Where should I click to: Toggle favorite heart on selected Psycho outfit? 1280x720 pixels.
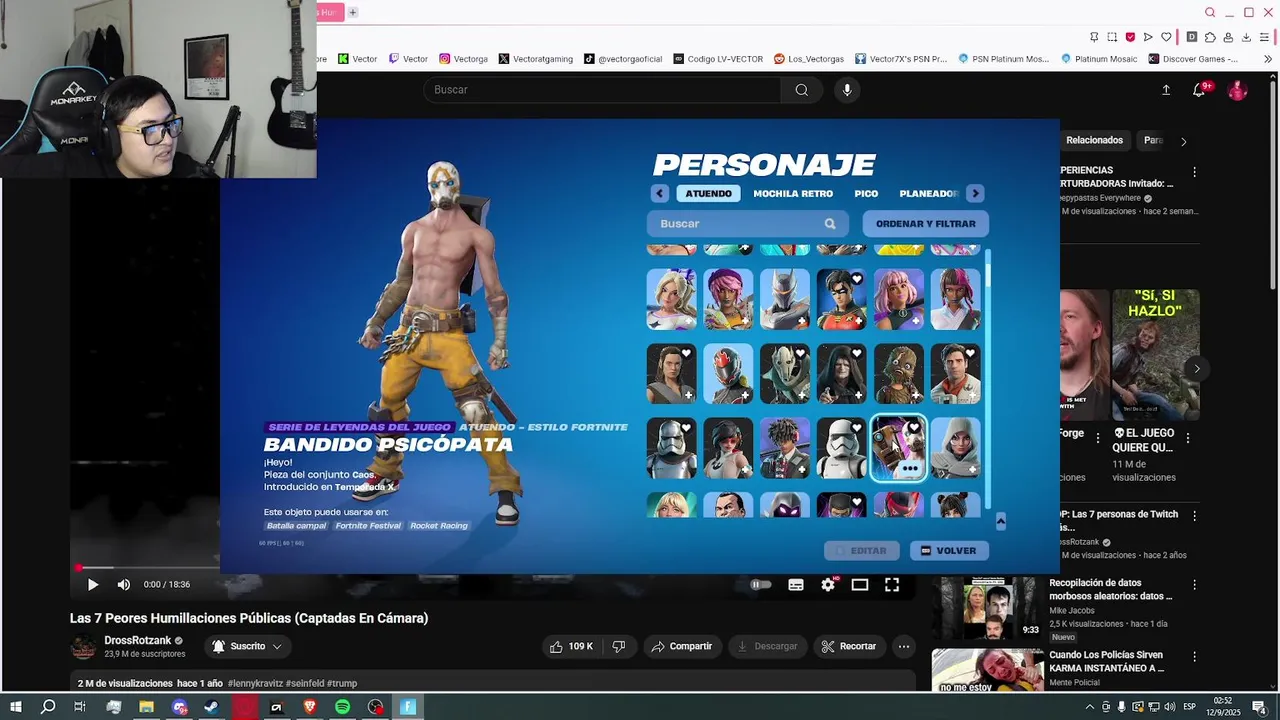pyautogui.click(x=913, y=428)
